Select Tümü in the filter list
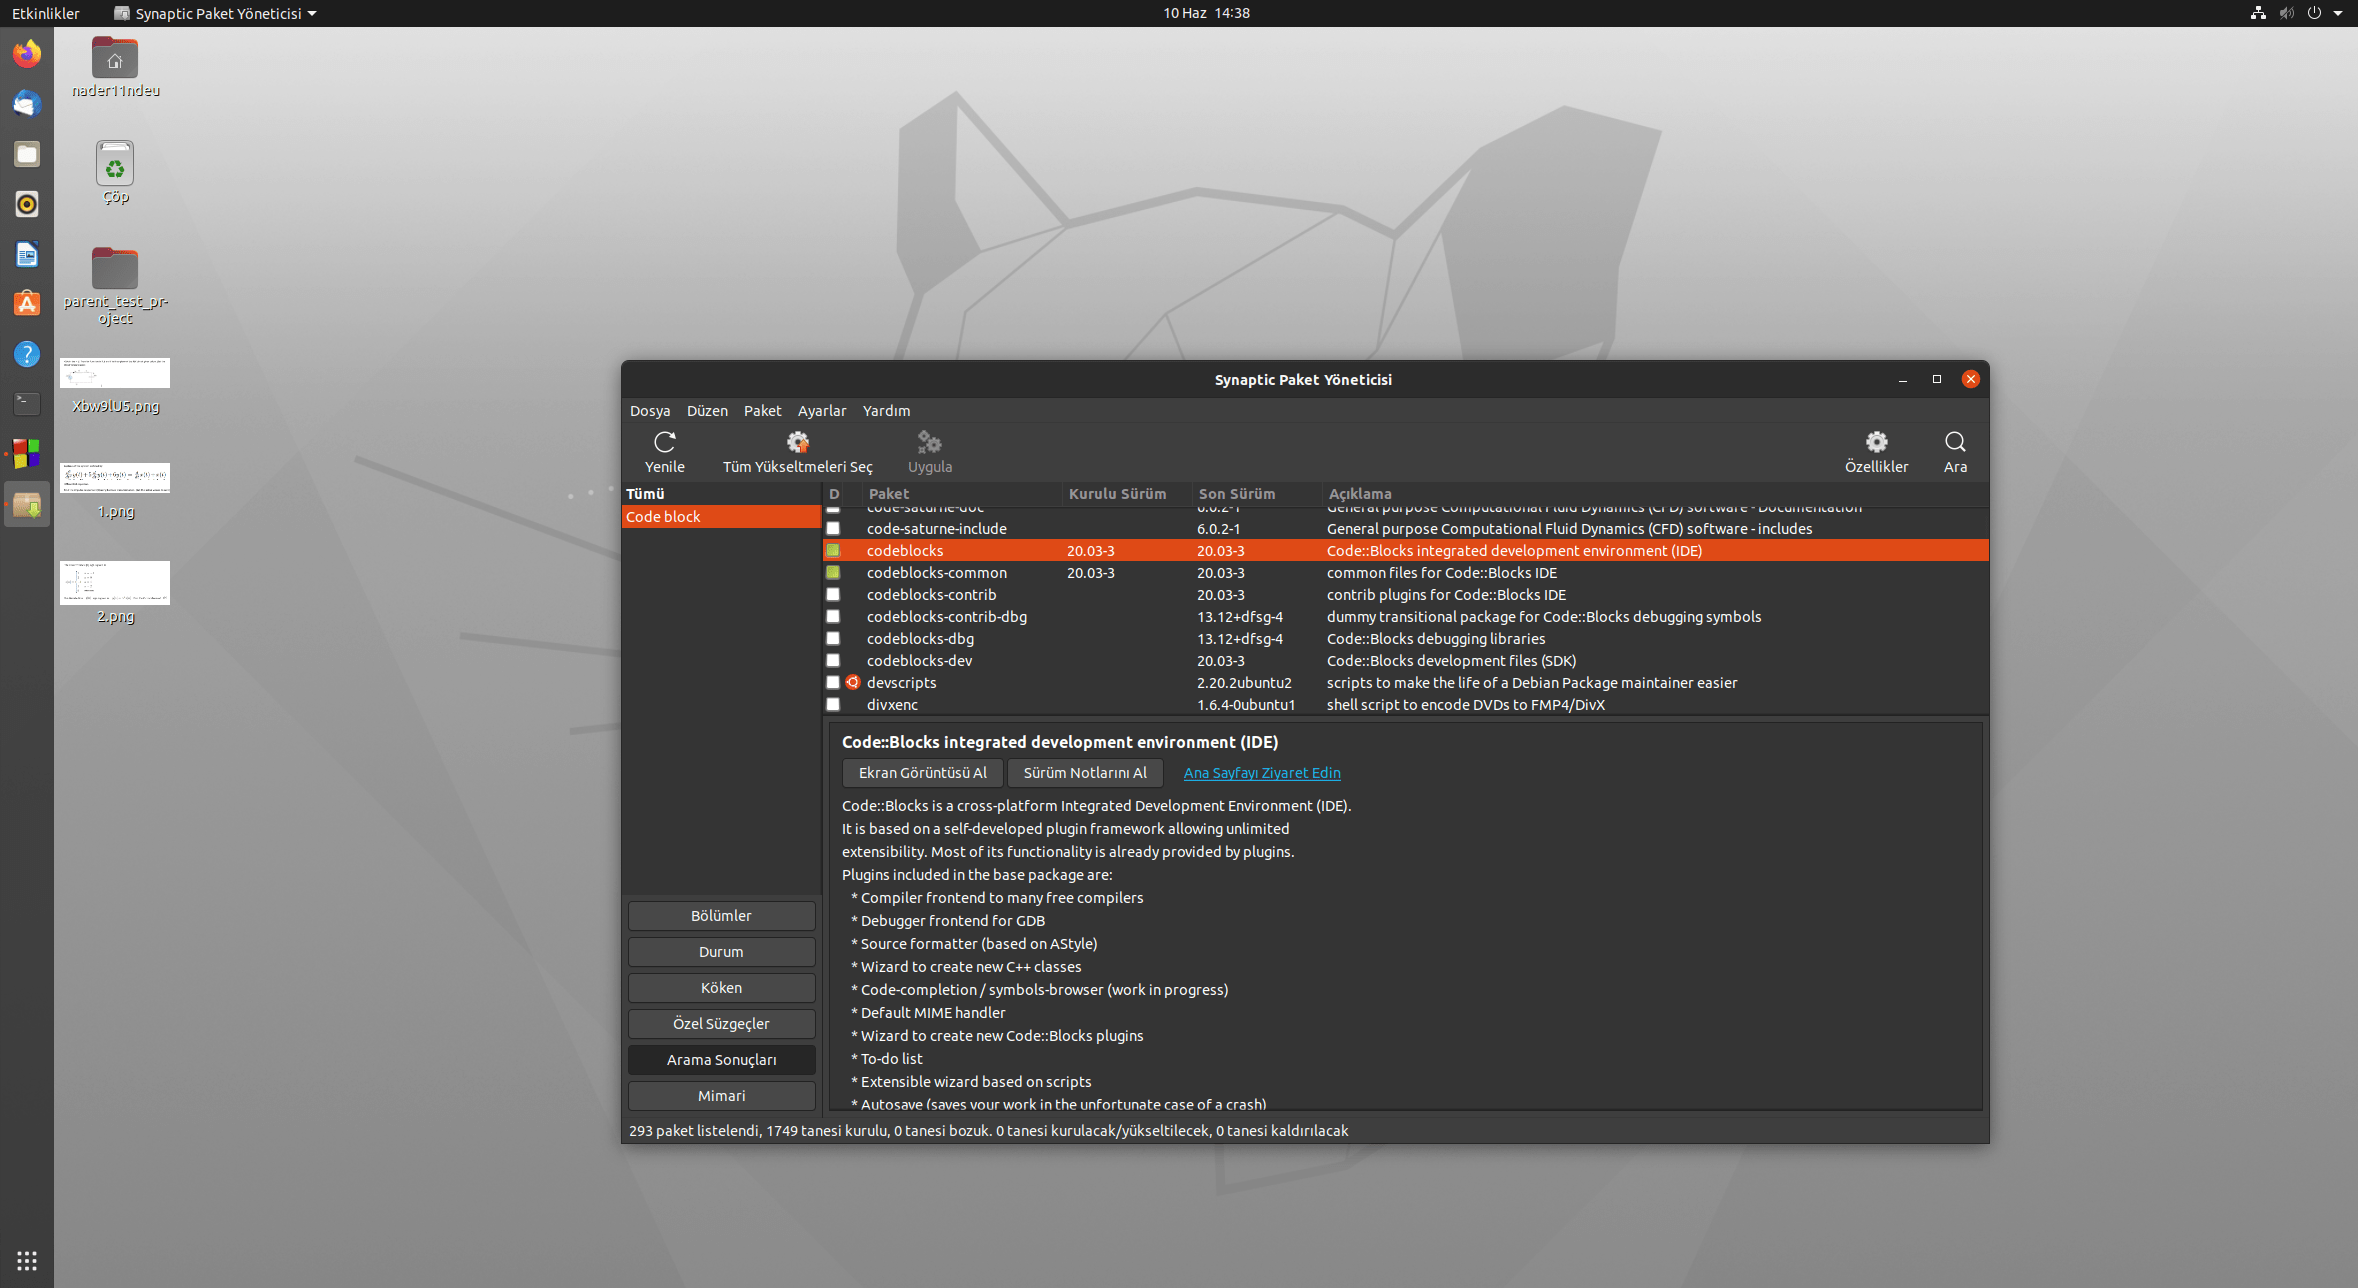The width and height of the screenshot is (2358, 1288). point(720,494)
